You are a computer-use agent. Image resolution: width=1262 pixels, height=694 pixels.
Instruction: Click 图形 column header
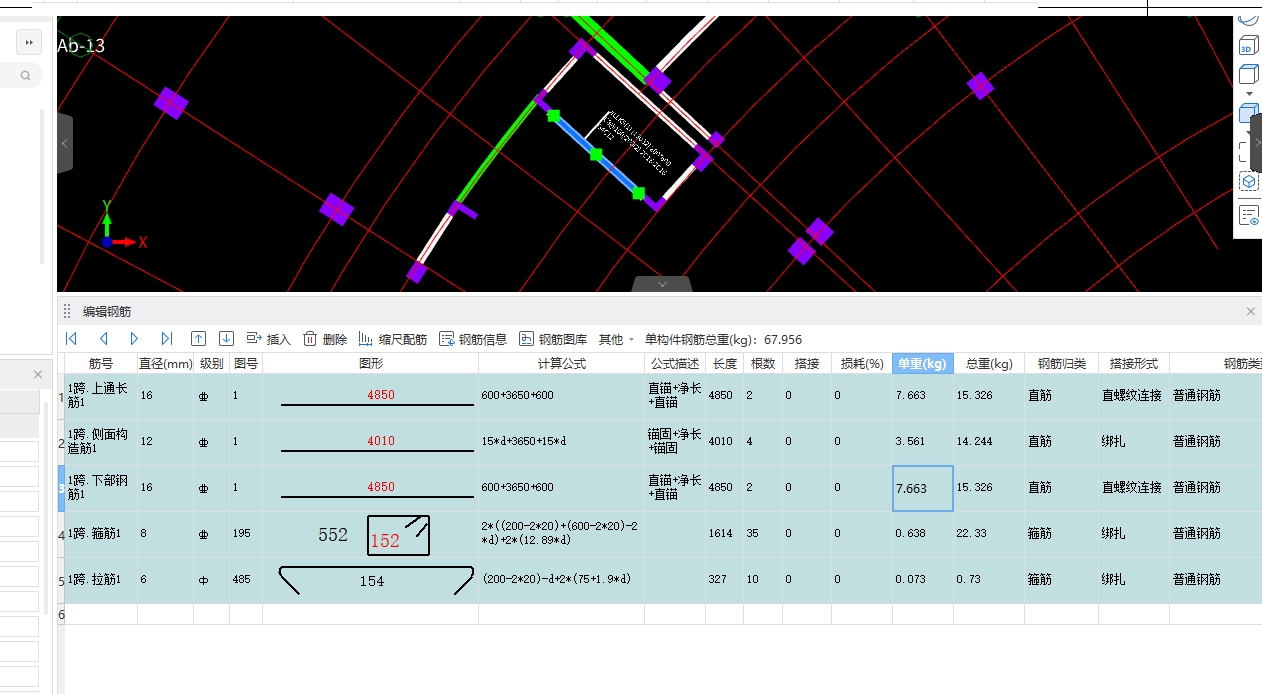click(371, 364)
